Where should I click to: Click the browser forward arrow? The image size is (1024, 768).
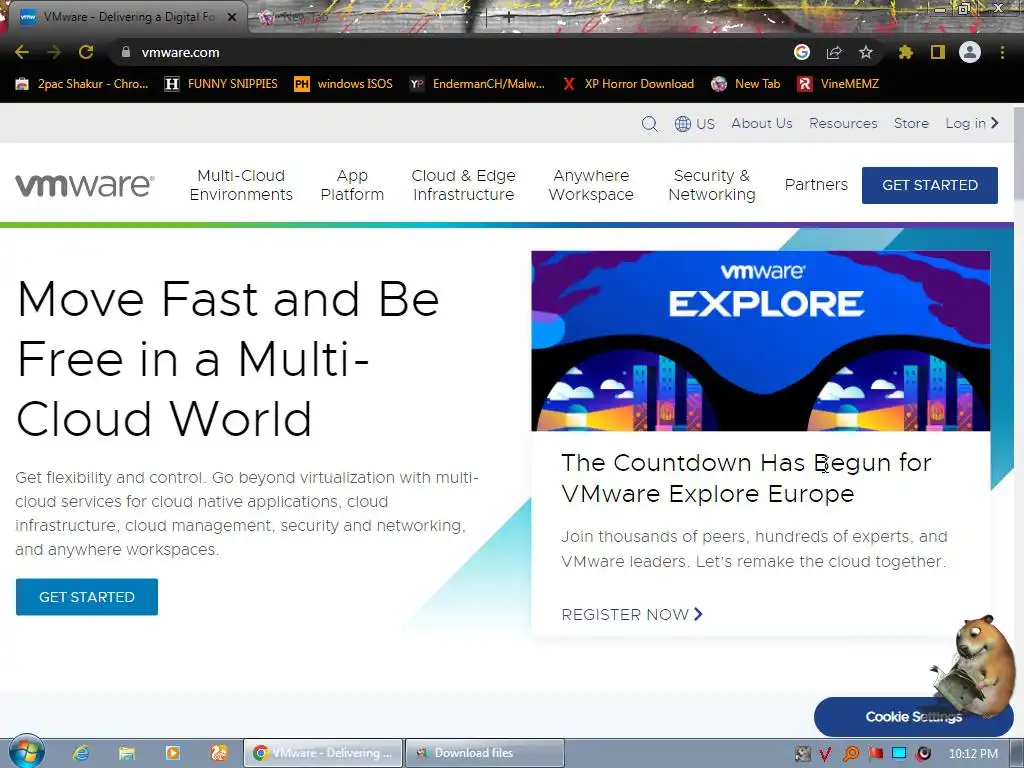coord(54,52)
